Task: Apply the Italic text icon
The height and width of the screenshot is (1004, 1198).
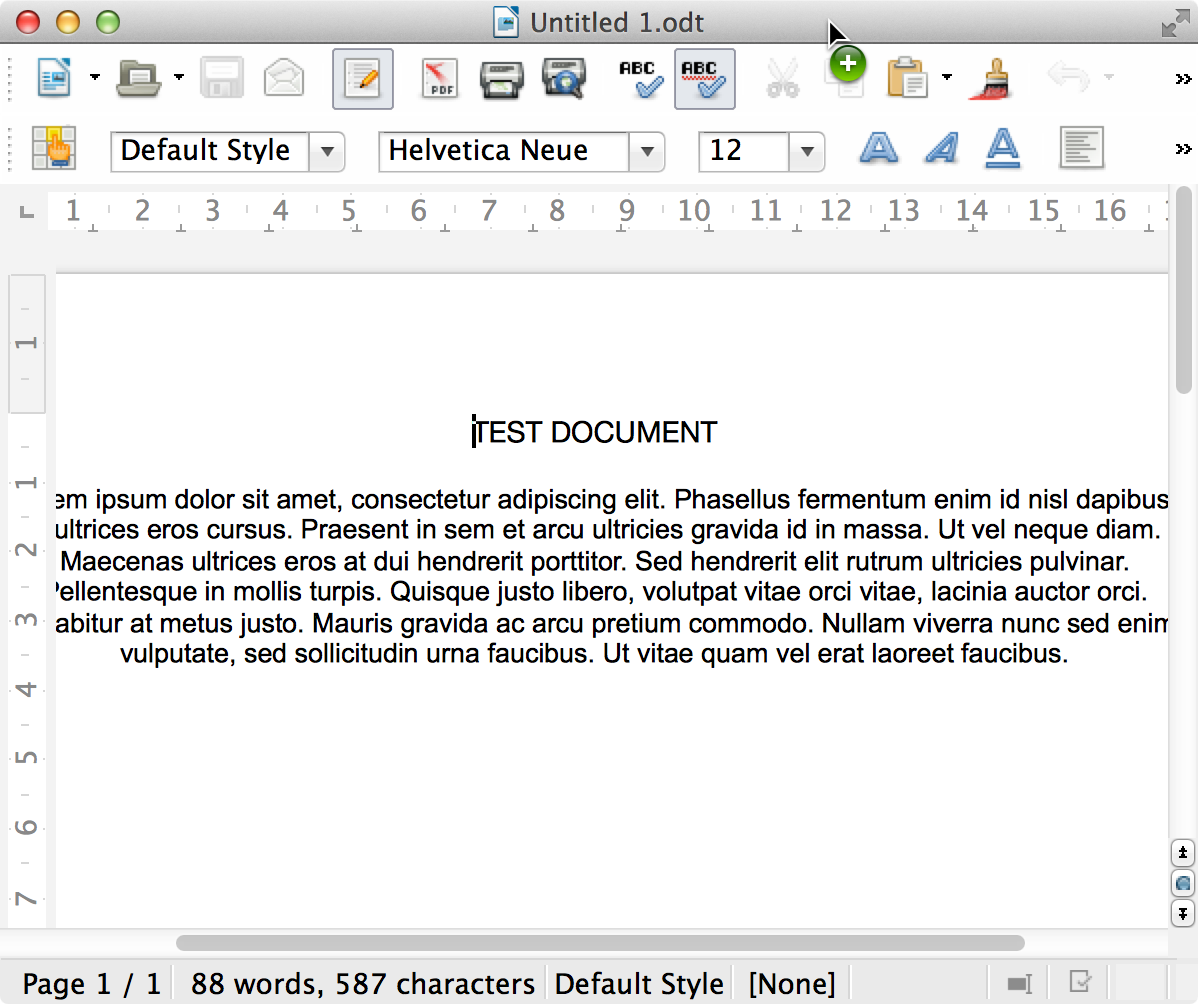Action: (x=940, y=150)
